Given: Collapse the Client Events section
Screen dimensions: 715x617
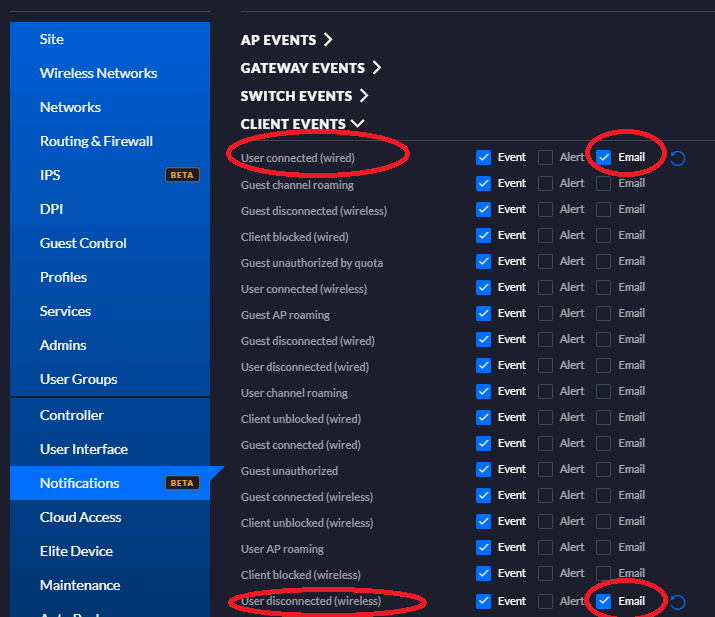Looking at the screenshot, I should [x=303, y=124].
